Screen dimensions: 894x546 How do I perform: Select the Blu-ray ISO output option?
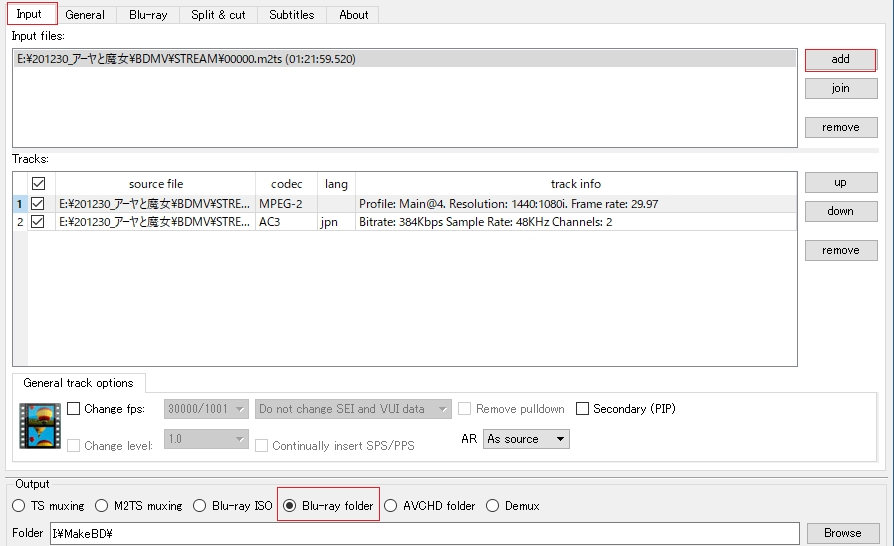200,506
